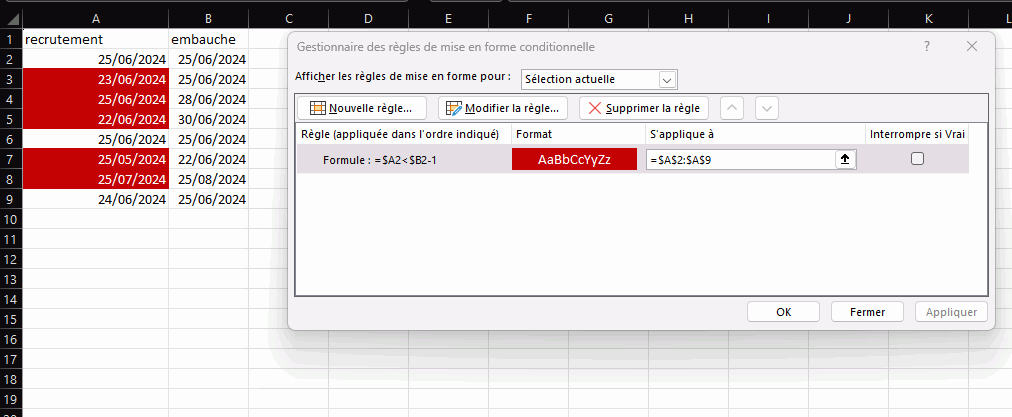The width and height of the screenshot is (1012, 417).
Task: Click cell 28/06/2024 in column B
Action: pyautogui.click(x=208, y=99)
